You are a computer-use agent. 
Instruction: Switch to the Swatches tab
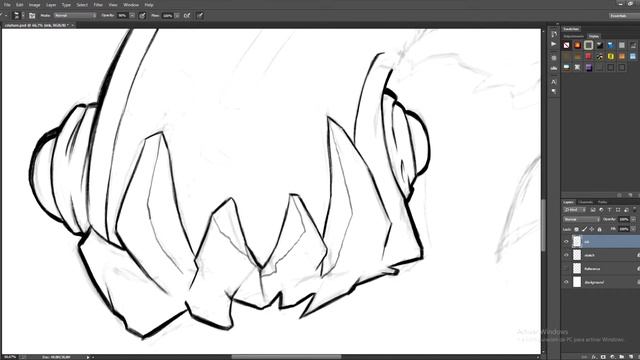coord(571,29)
